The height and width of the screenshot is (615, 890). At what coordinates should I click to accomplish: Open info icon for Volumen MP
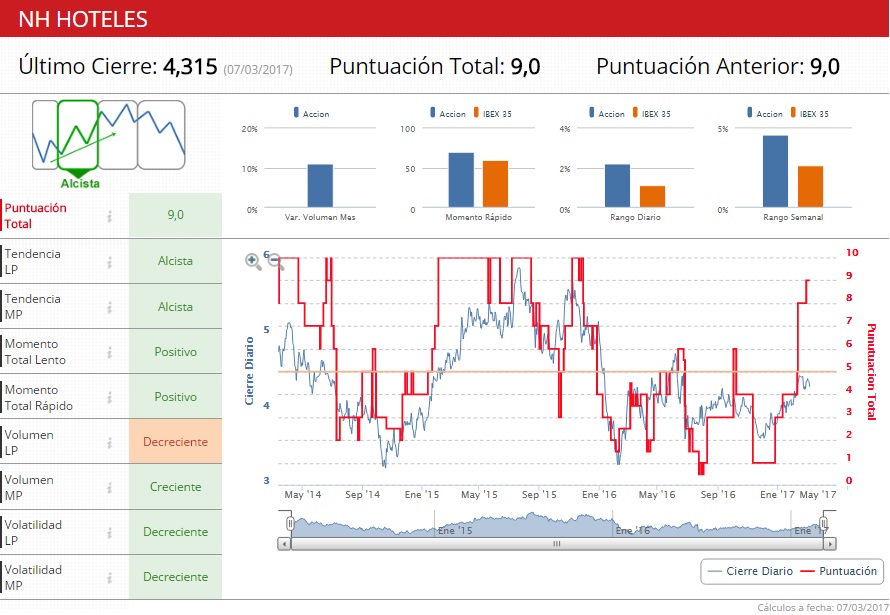click(110, 487)
